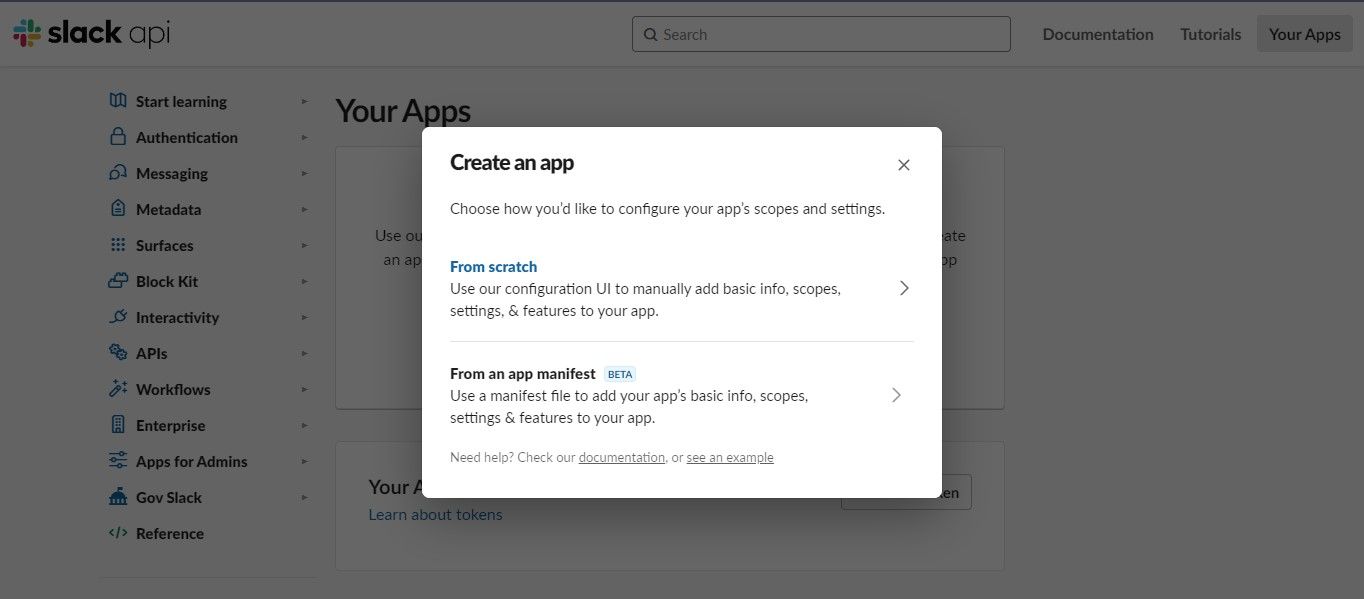Select the Your Apps tab
This screenshot has width=1364, height=599.
(x=1303, y=33)
